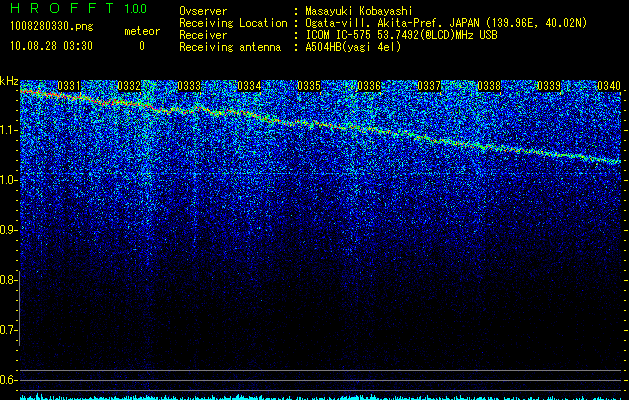Click the meteor label
This screenshot has height=400, width=629.
(142, 31)
